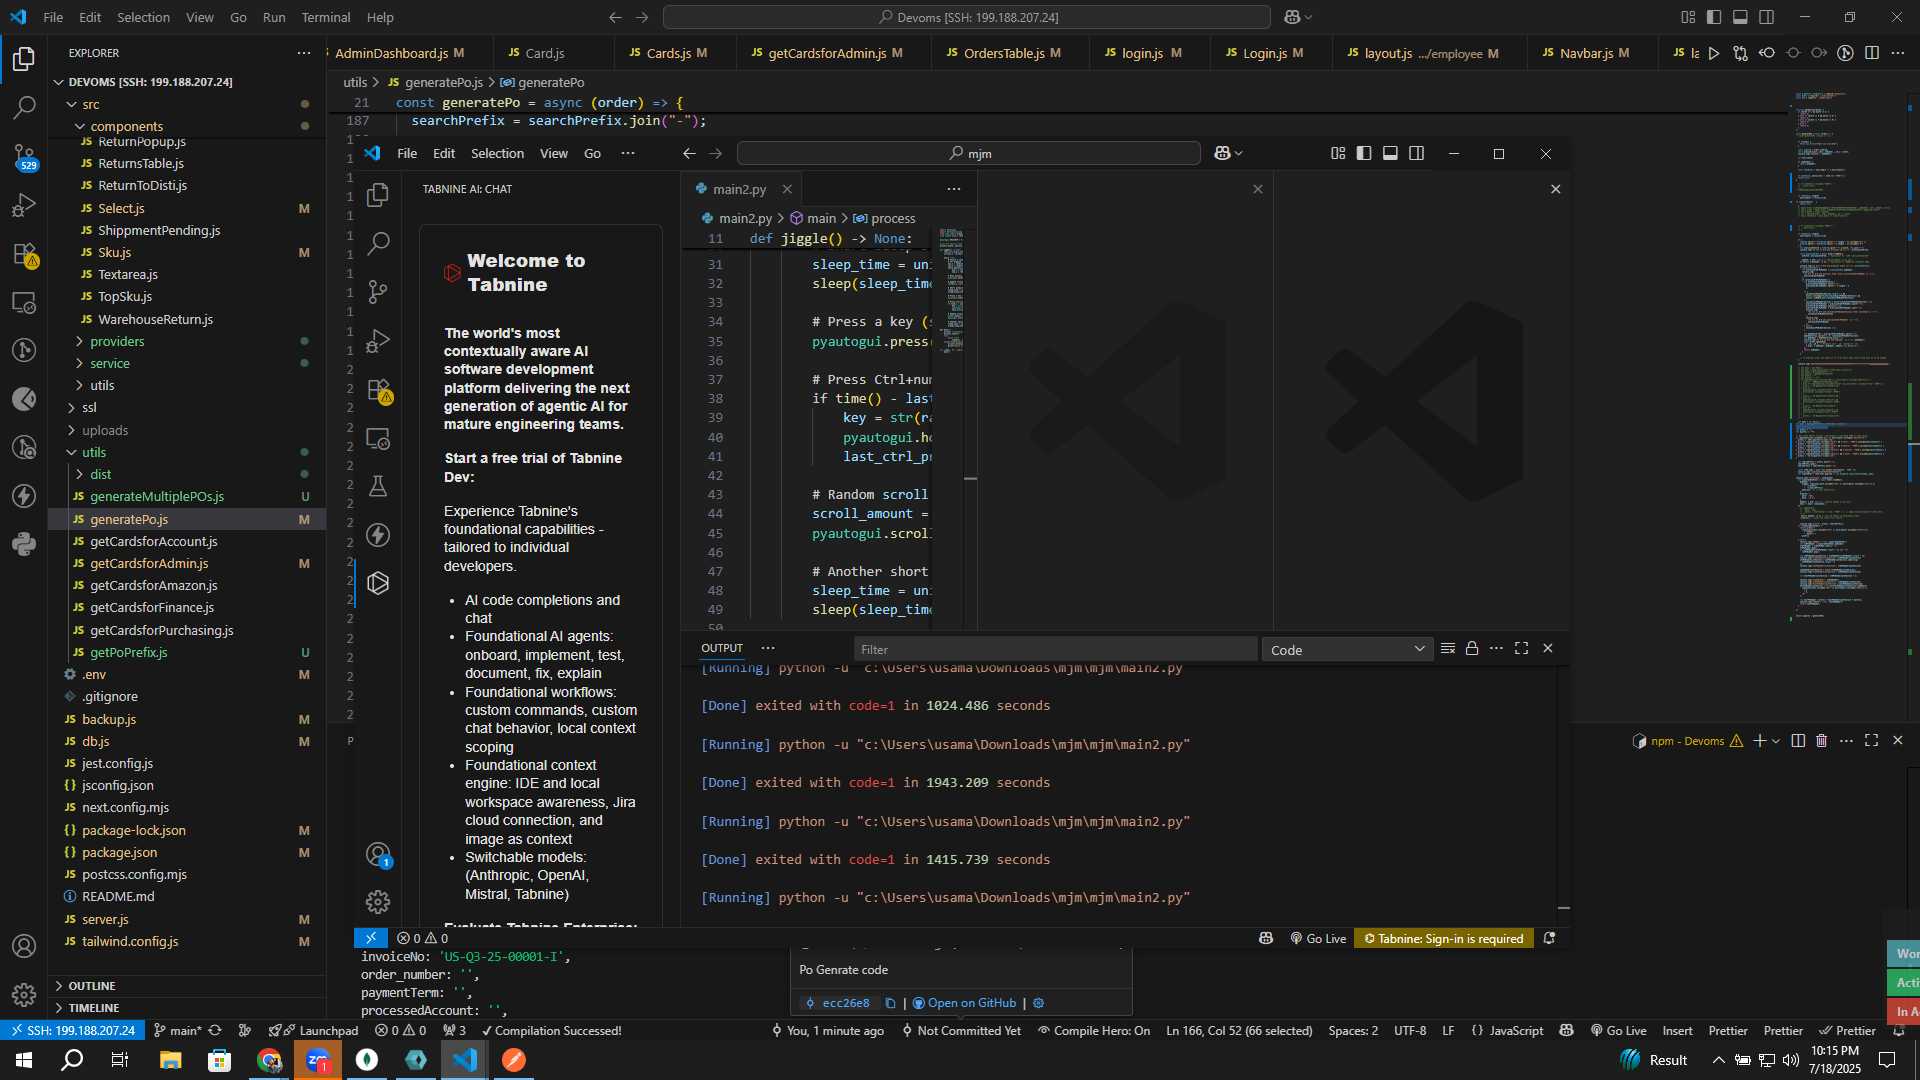Screen dimensions: 1920x1080
Task: Open Remote Explorer in main activity bar
Action: pyautogui.click(x=24, y=302)
